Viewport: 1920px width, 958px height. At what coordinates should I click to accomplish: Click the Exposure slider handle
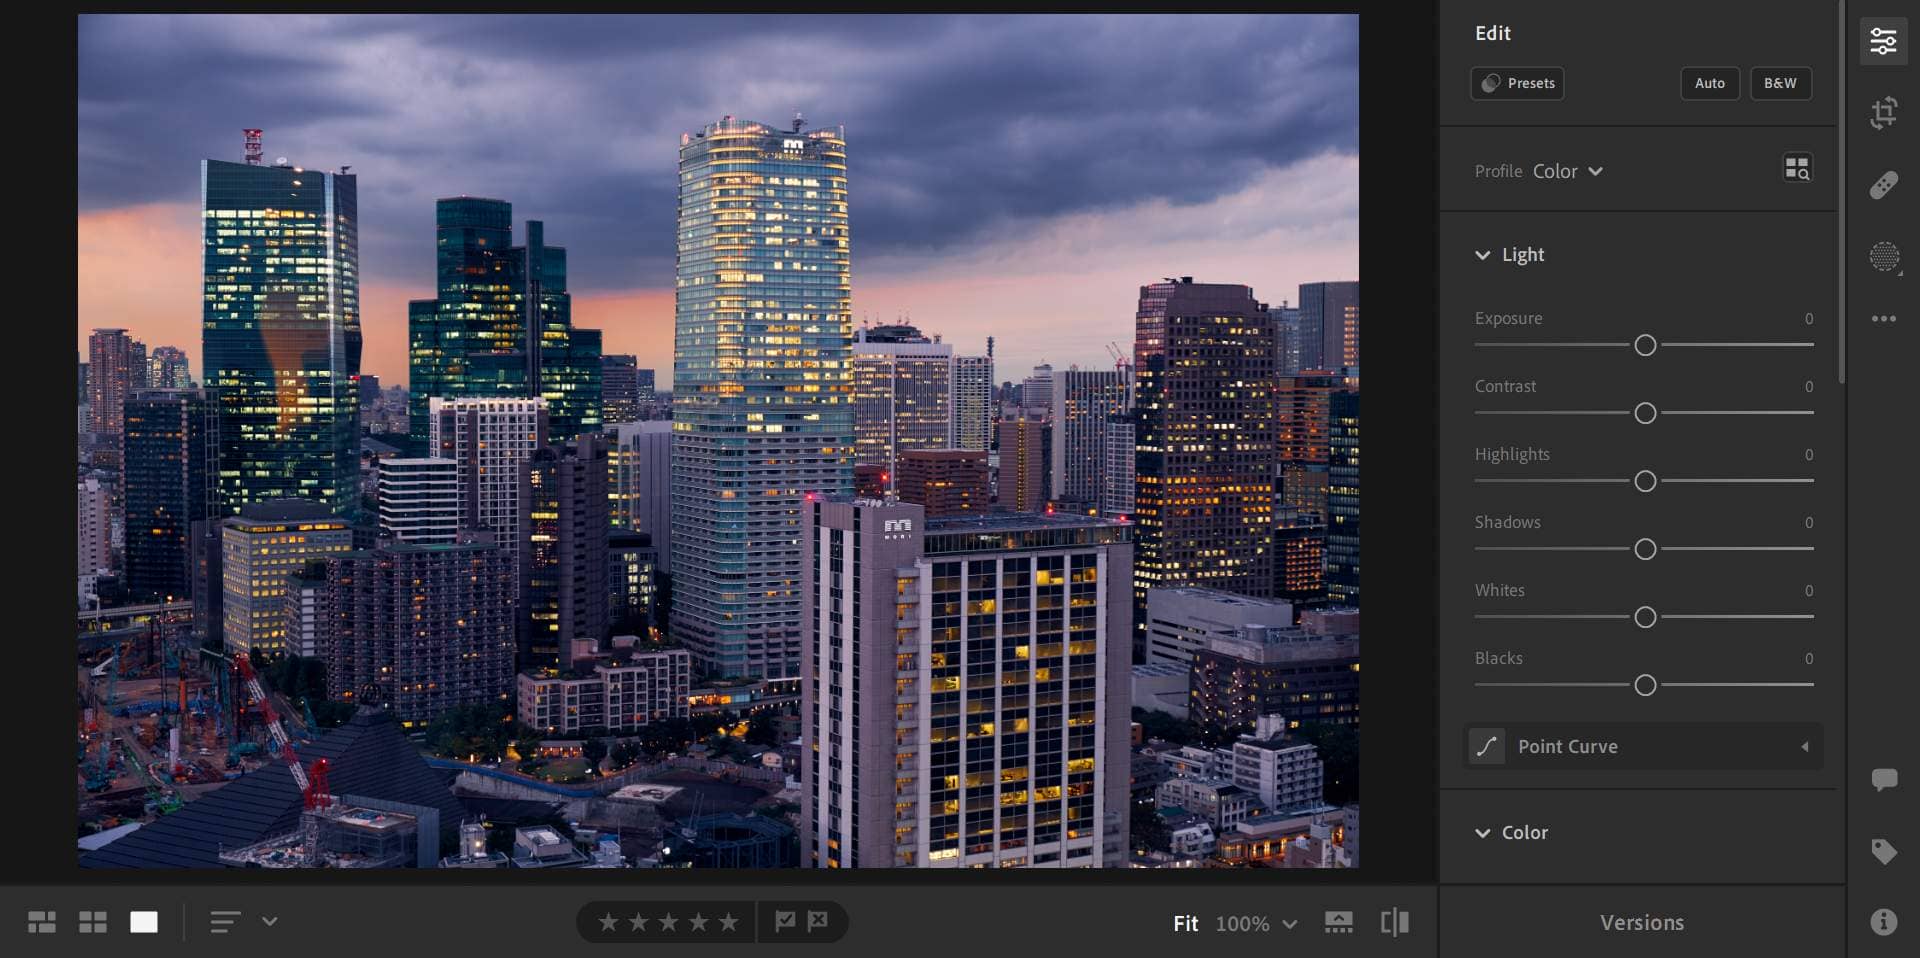(1645, 345)
